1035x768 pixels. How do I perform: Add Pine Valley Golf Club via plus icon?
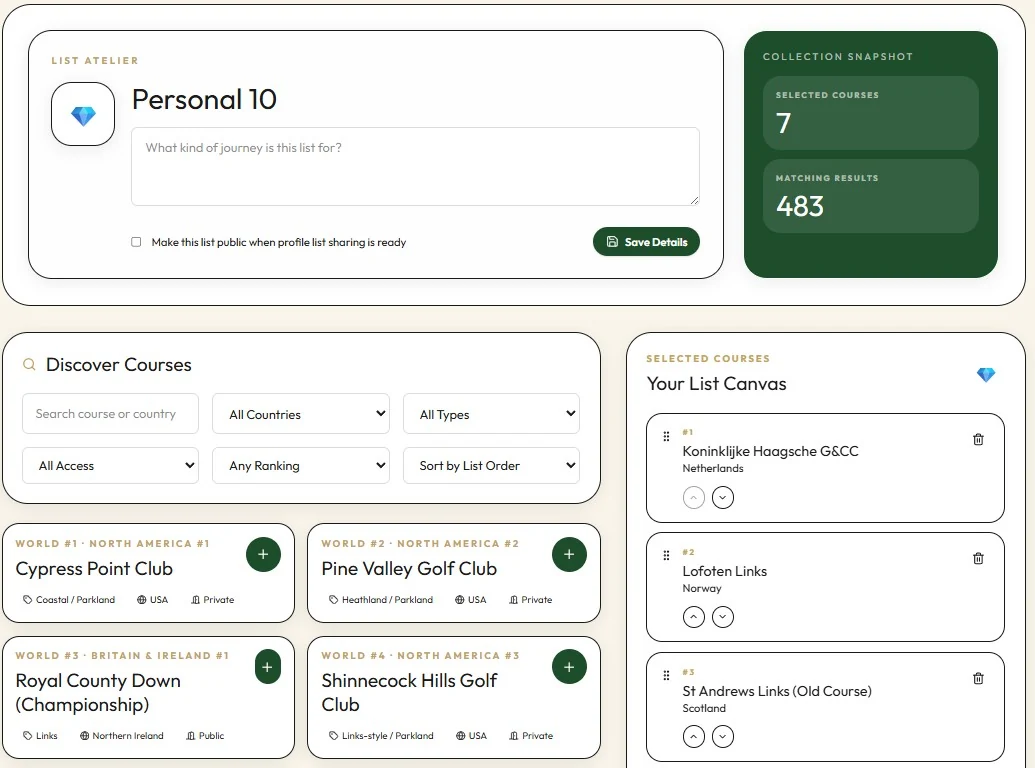pyautogui.click(x=568, y=553)
